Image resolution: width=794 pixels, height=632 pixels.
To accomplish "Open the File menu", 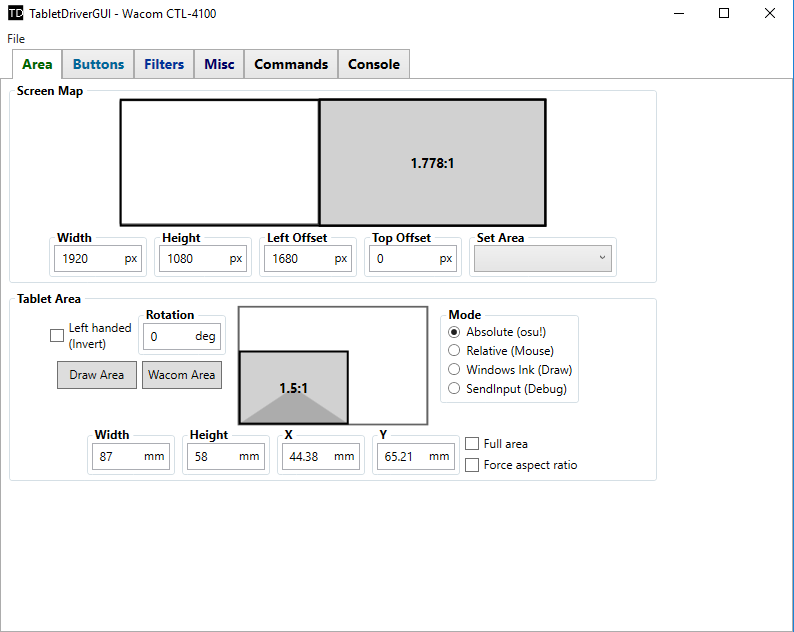I will pyautogui.click(x=16, y=39).
